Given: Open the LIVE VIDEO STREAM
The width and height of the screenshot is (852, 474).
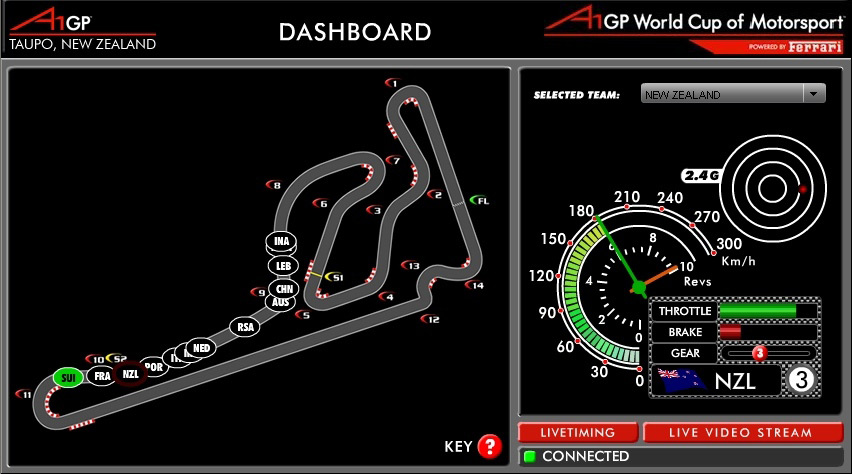Looking at the screenshot, I should [741, 432].
